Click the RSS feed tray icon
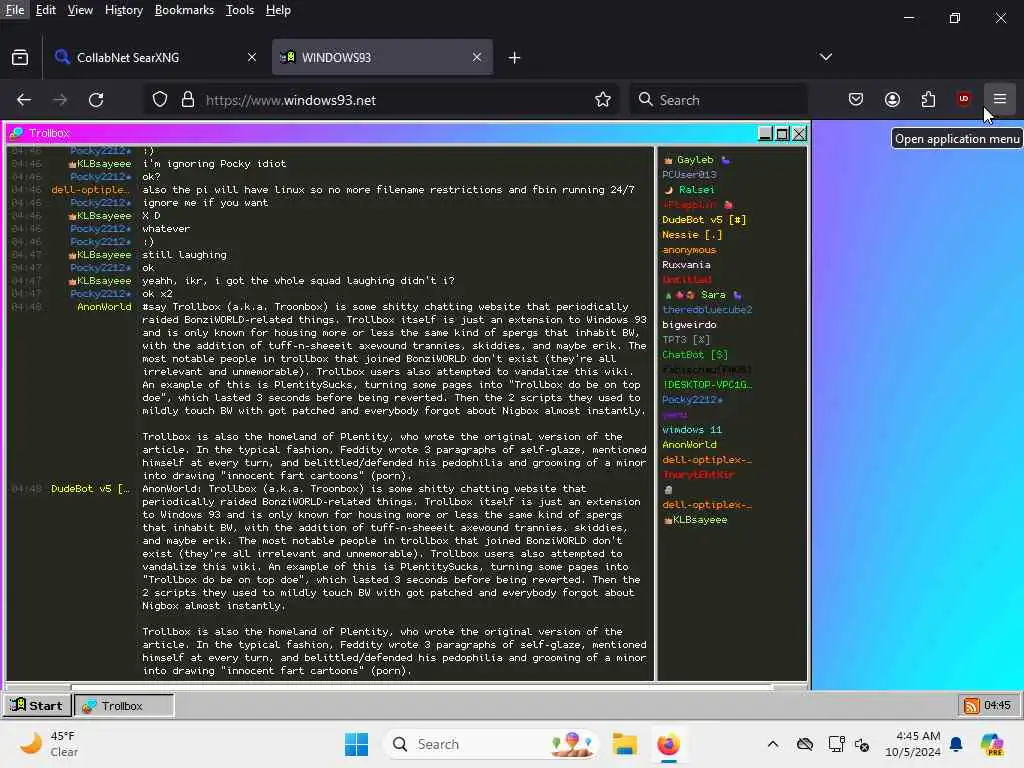This screenshot has width=1024, height=768. coord(971,705)
